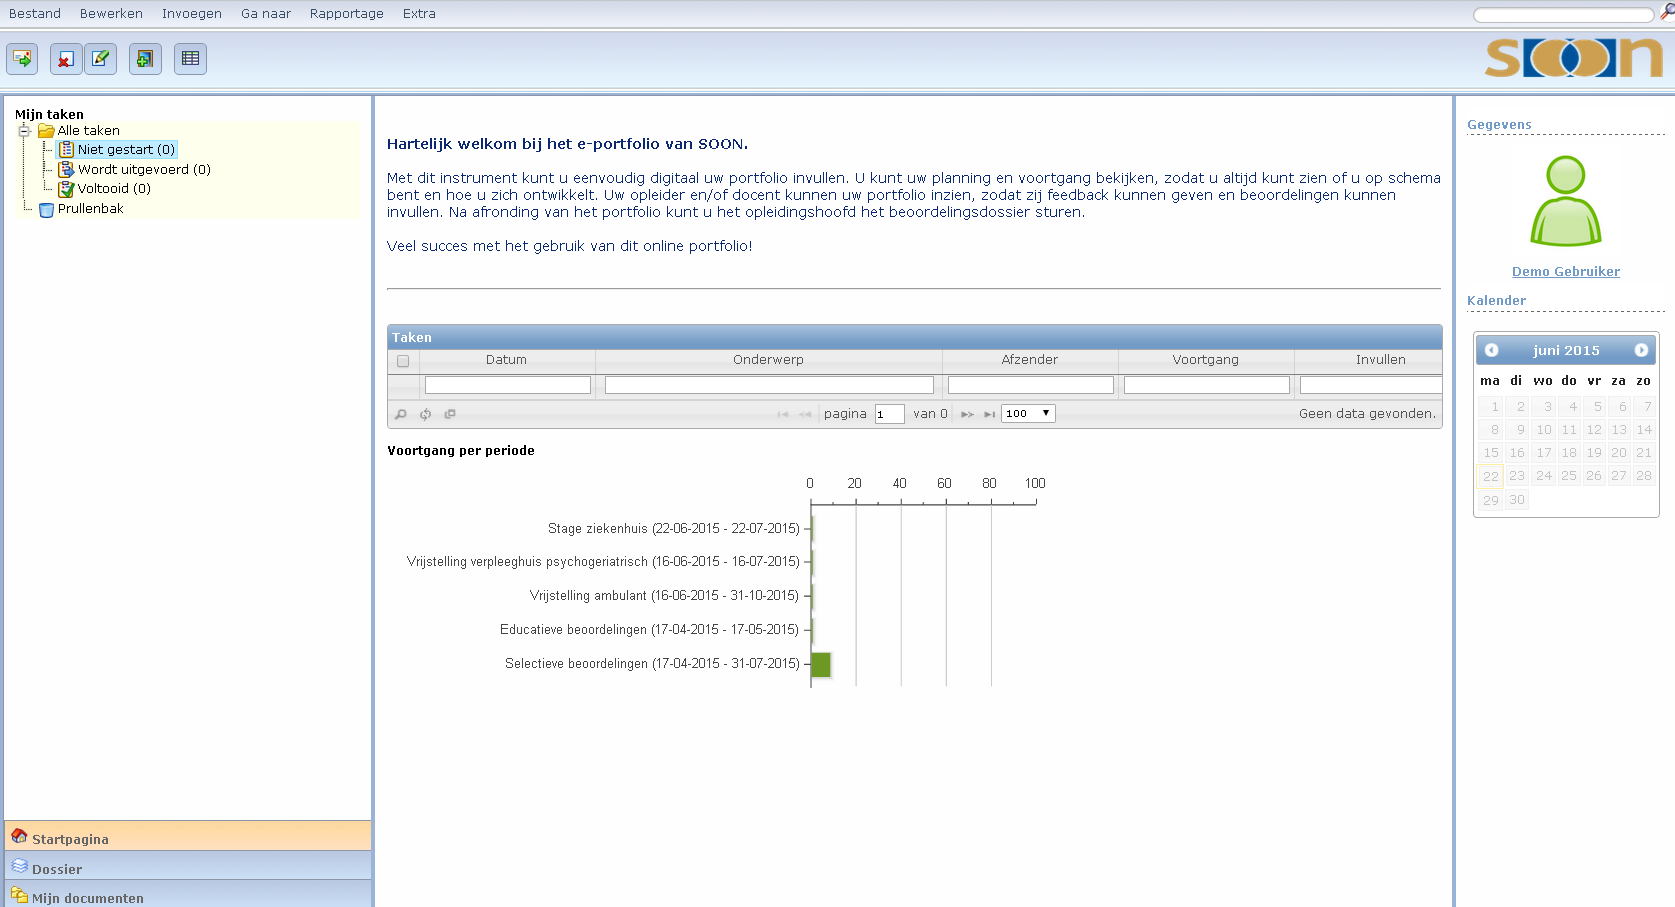Show the next month in the calendar
The height and width of the screenshot is (907, 1675).
click(1641, 350)
